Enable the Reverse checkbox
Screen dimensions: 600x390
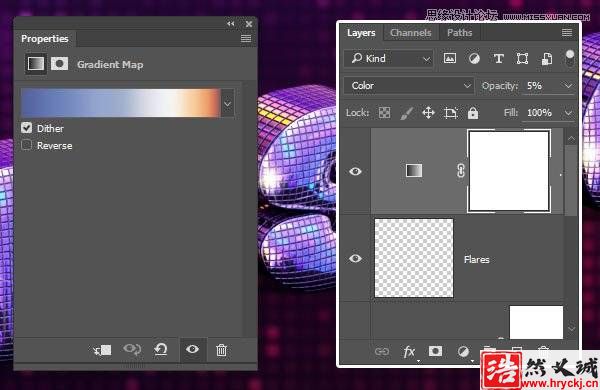pyautogui.click(x=26, y=145)
